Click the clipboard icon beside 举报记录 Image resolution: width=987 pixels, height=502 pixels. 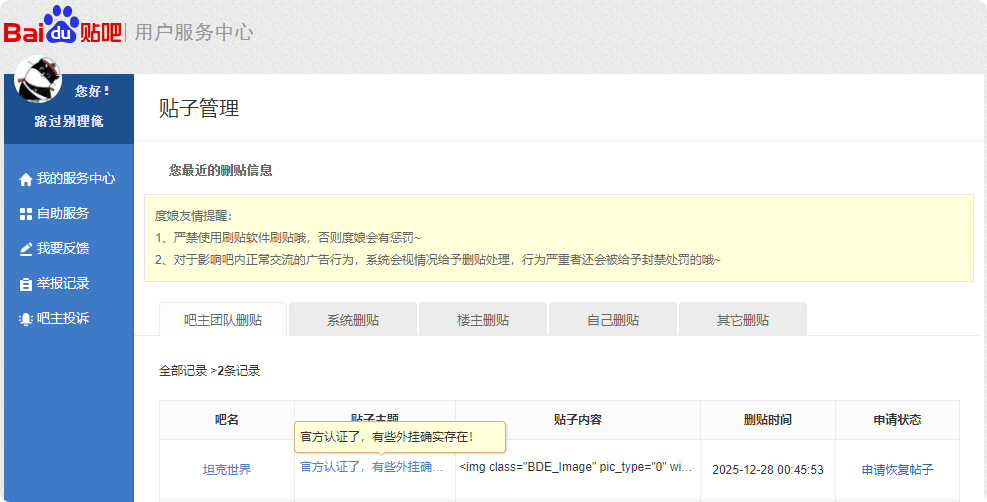[x=26, y=284]
